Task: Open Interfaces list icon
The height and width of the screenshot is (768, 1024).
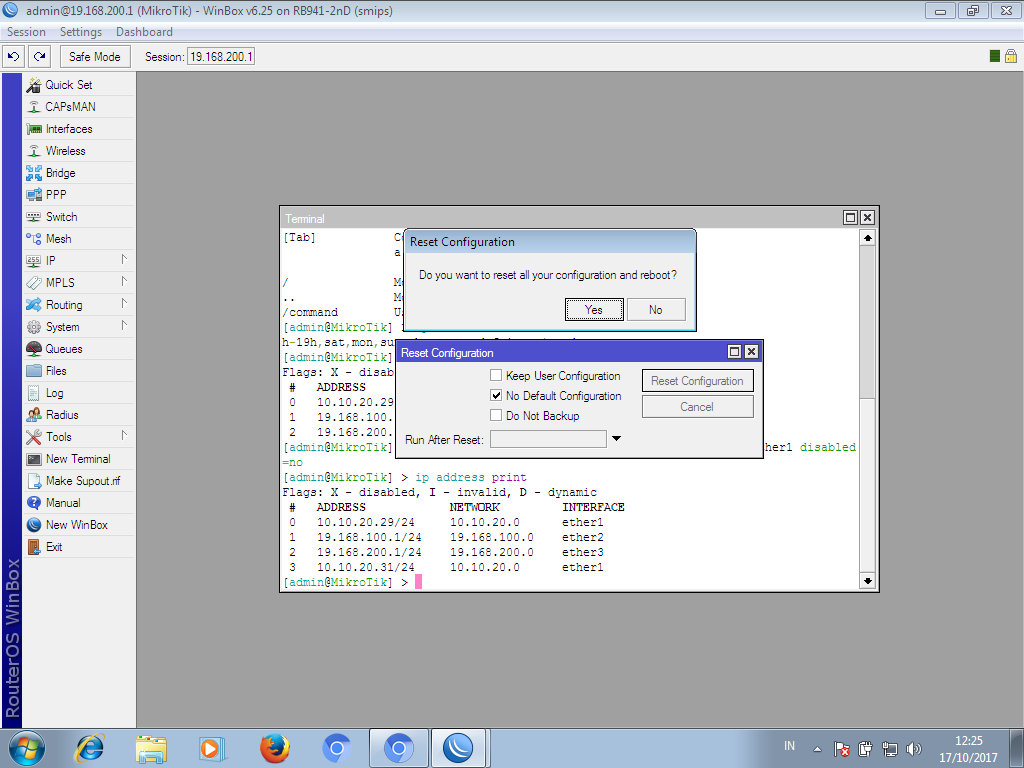Action: click(33, 129)
